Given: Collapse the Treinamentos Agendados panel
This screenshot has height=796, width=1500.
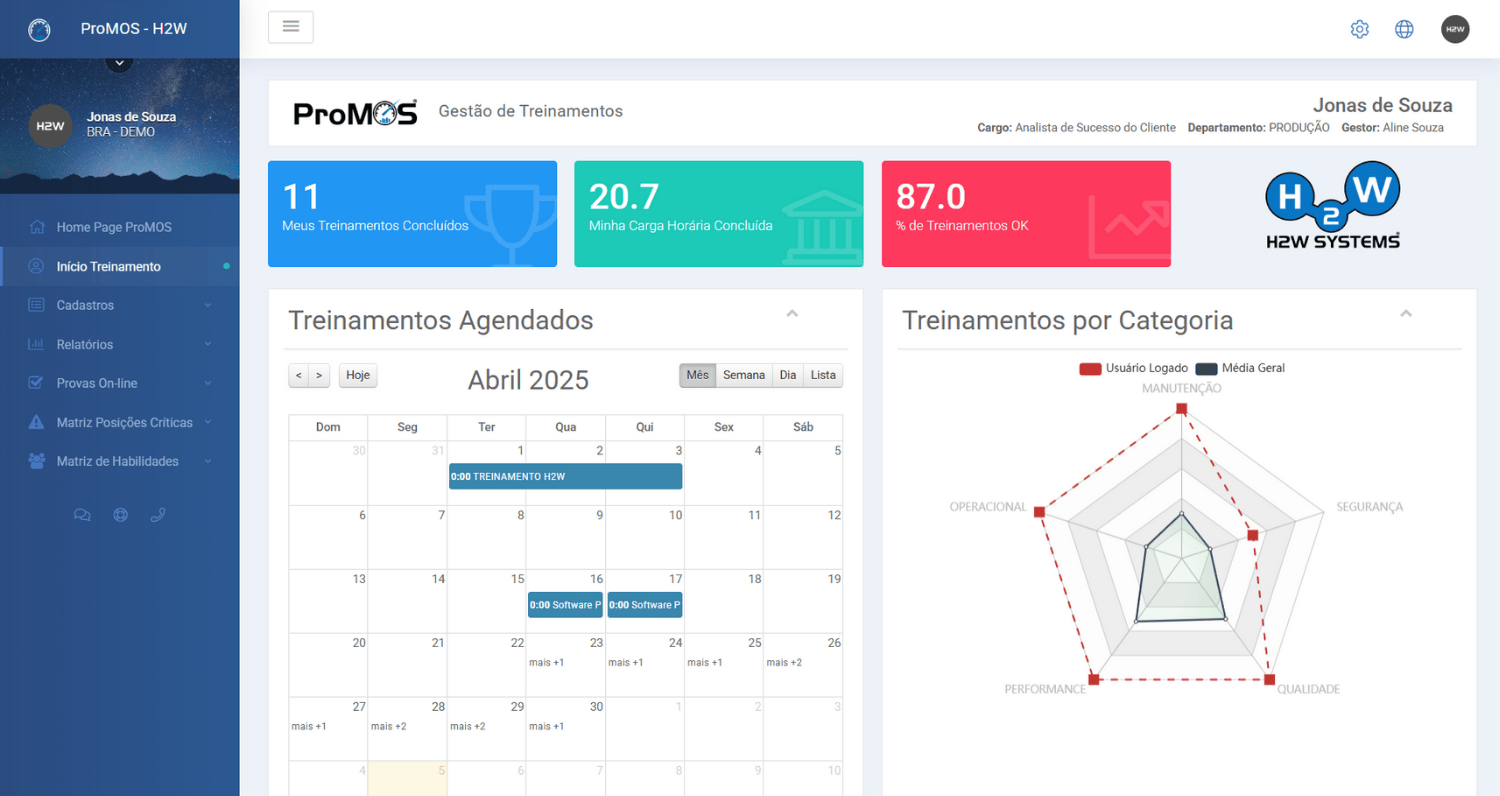Looking at the screenshot, I should pos(792,314).
